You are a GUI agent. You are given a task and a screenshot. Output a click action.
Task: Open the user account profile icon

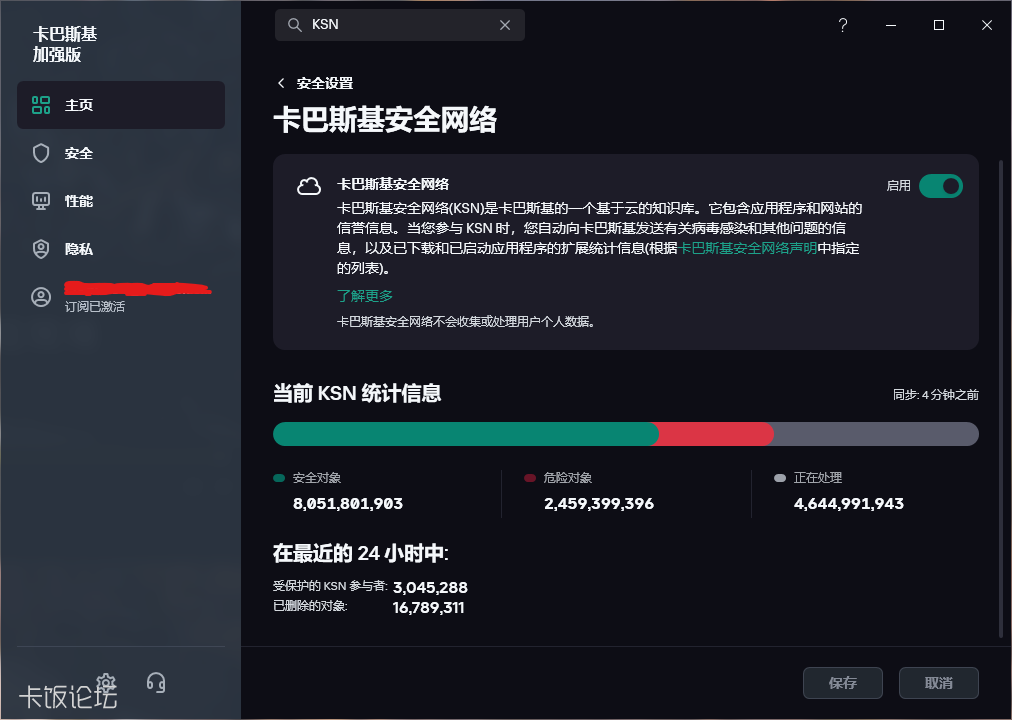coord(41,297)
